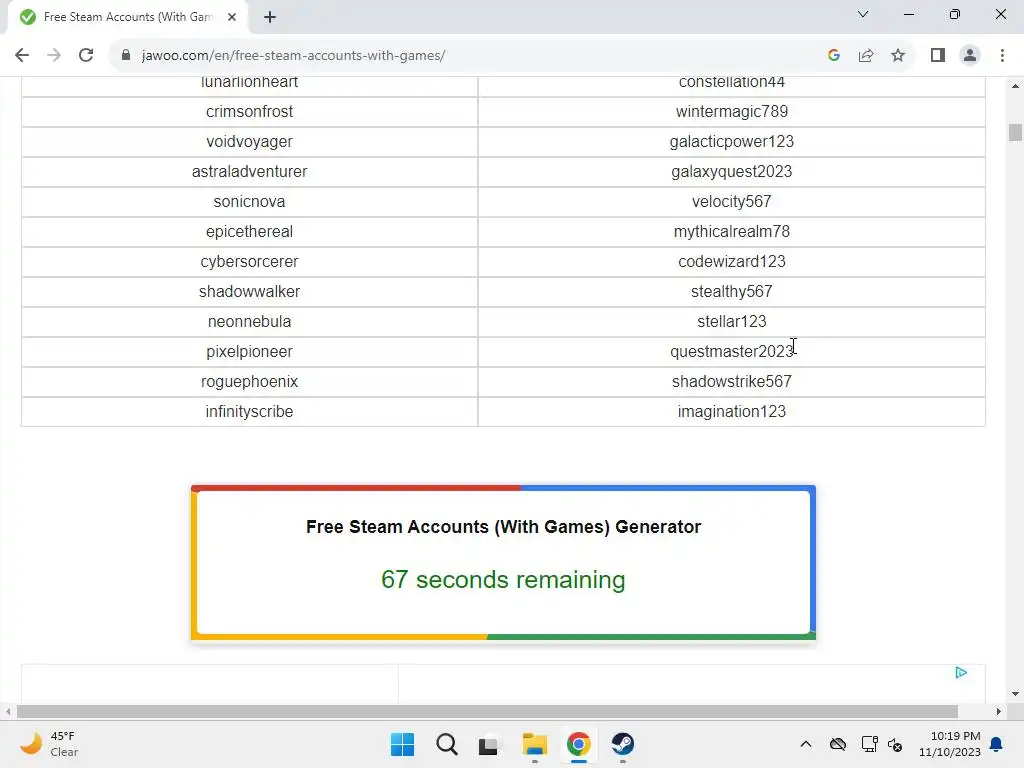
Task: Click the username crimsonfrost
Action: 249,112
